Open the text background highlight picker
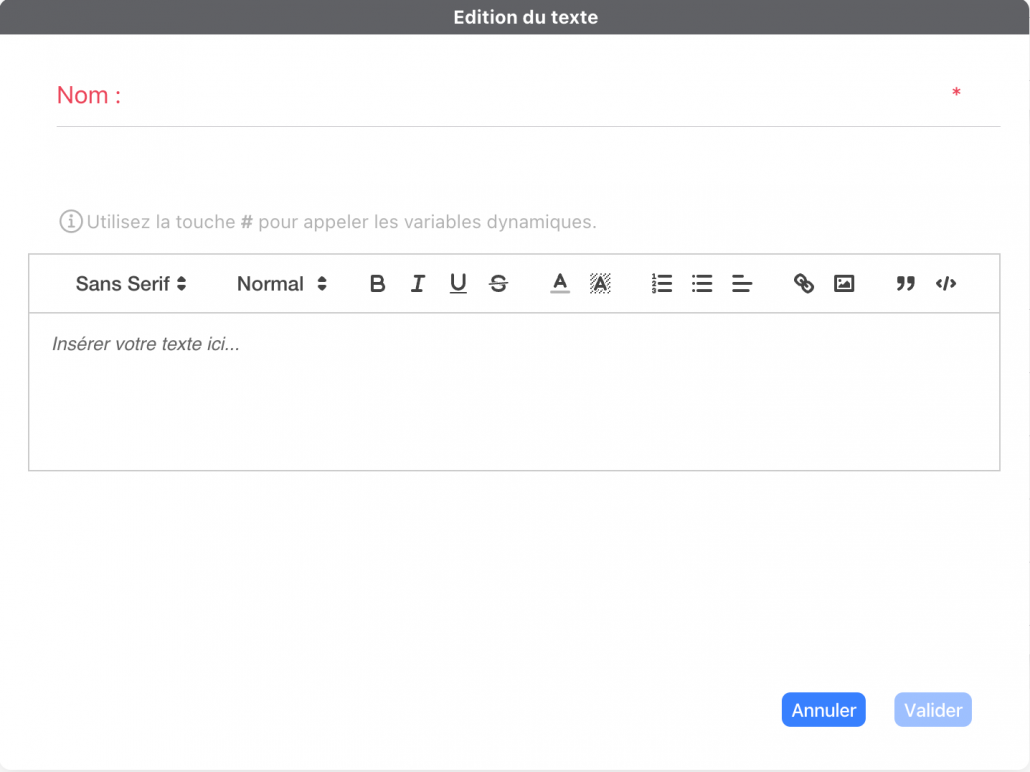 600,284
